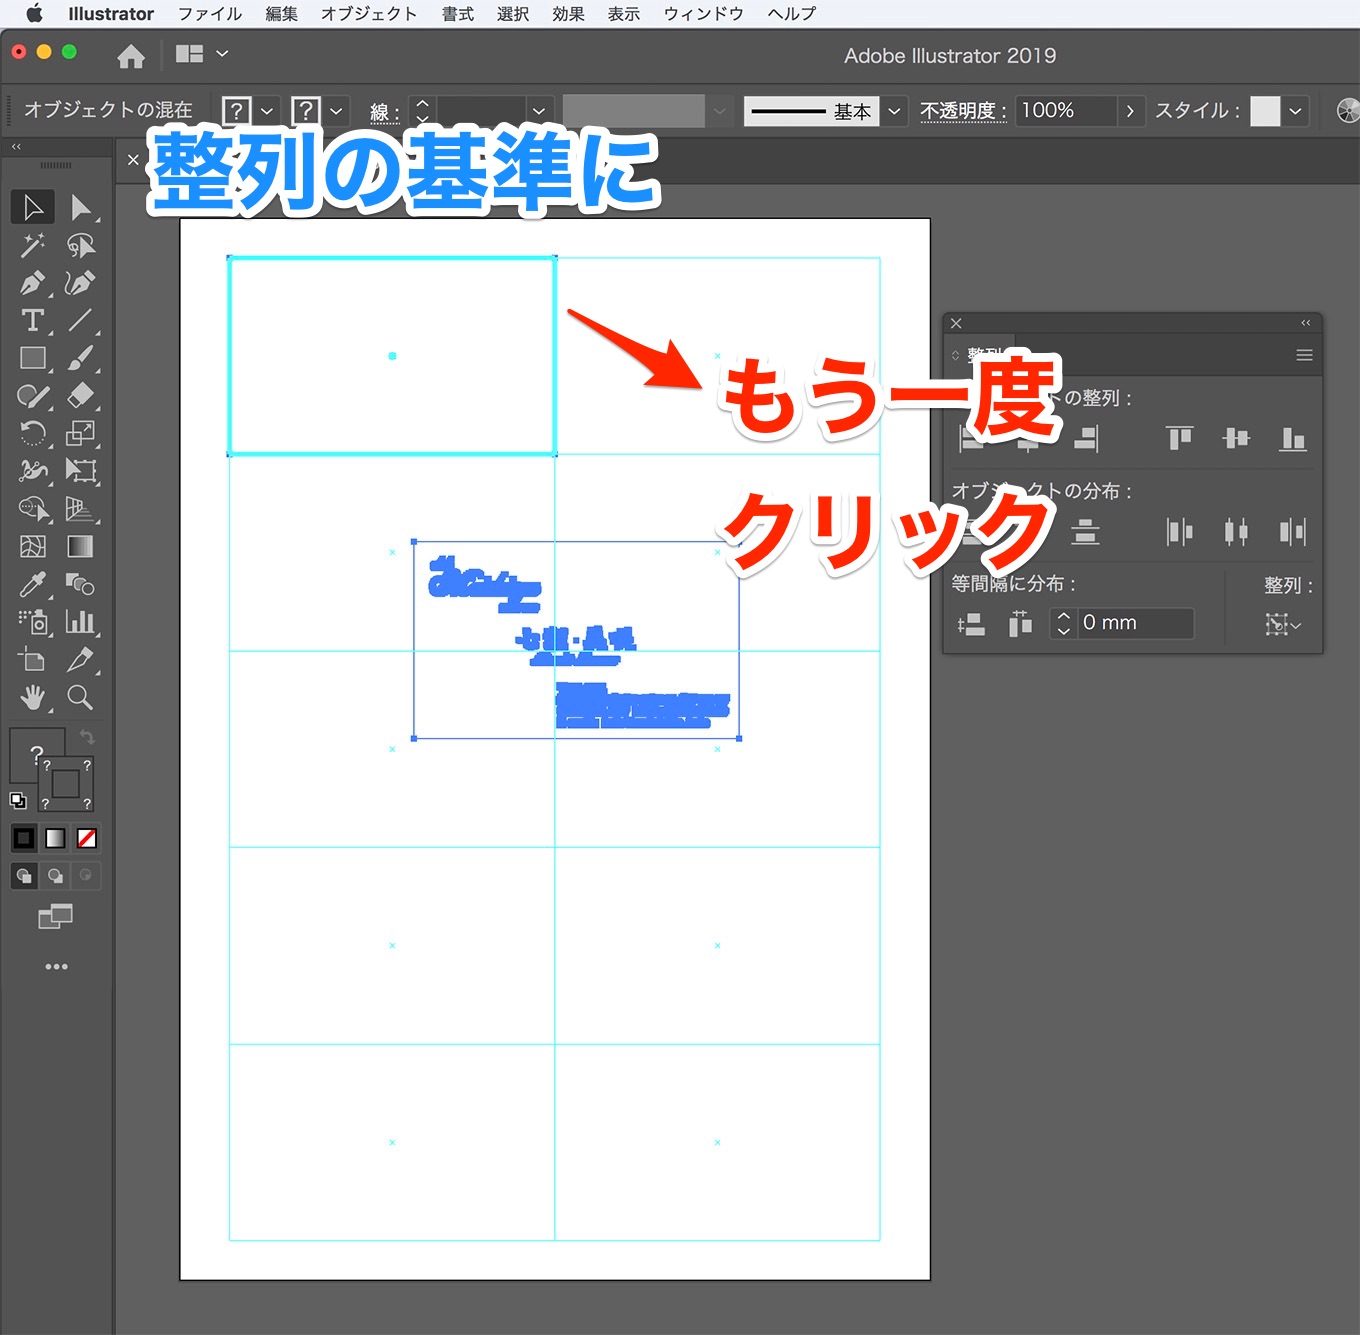This screenshot has width=1360, height=1335.
Task: Select the Scale tool
Action: (x=80, y=433)
